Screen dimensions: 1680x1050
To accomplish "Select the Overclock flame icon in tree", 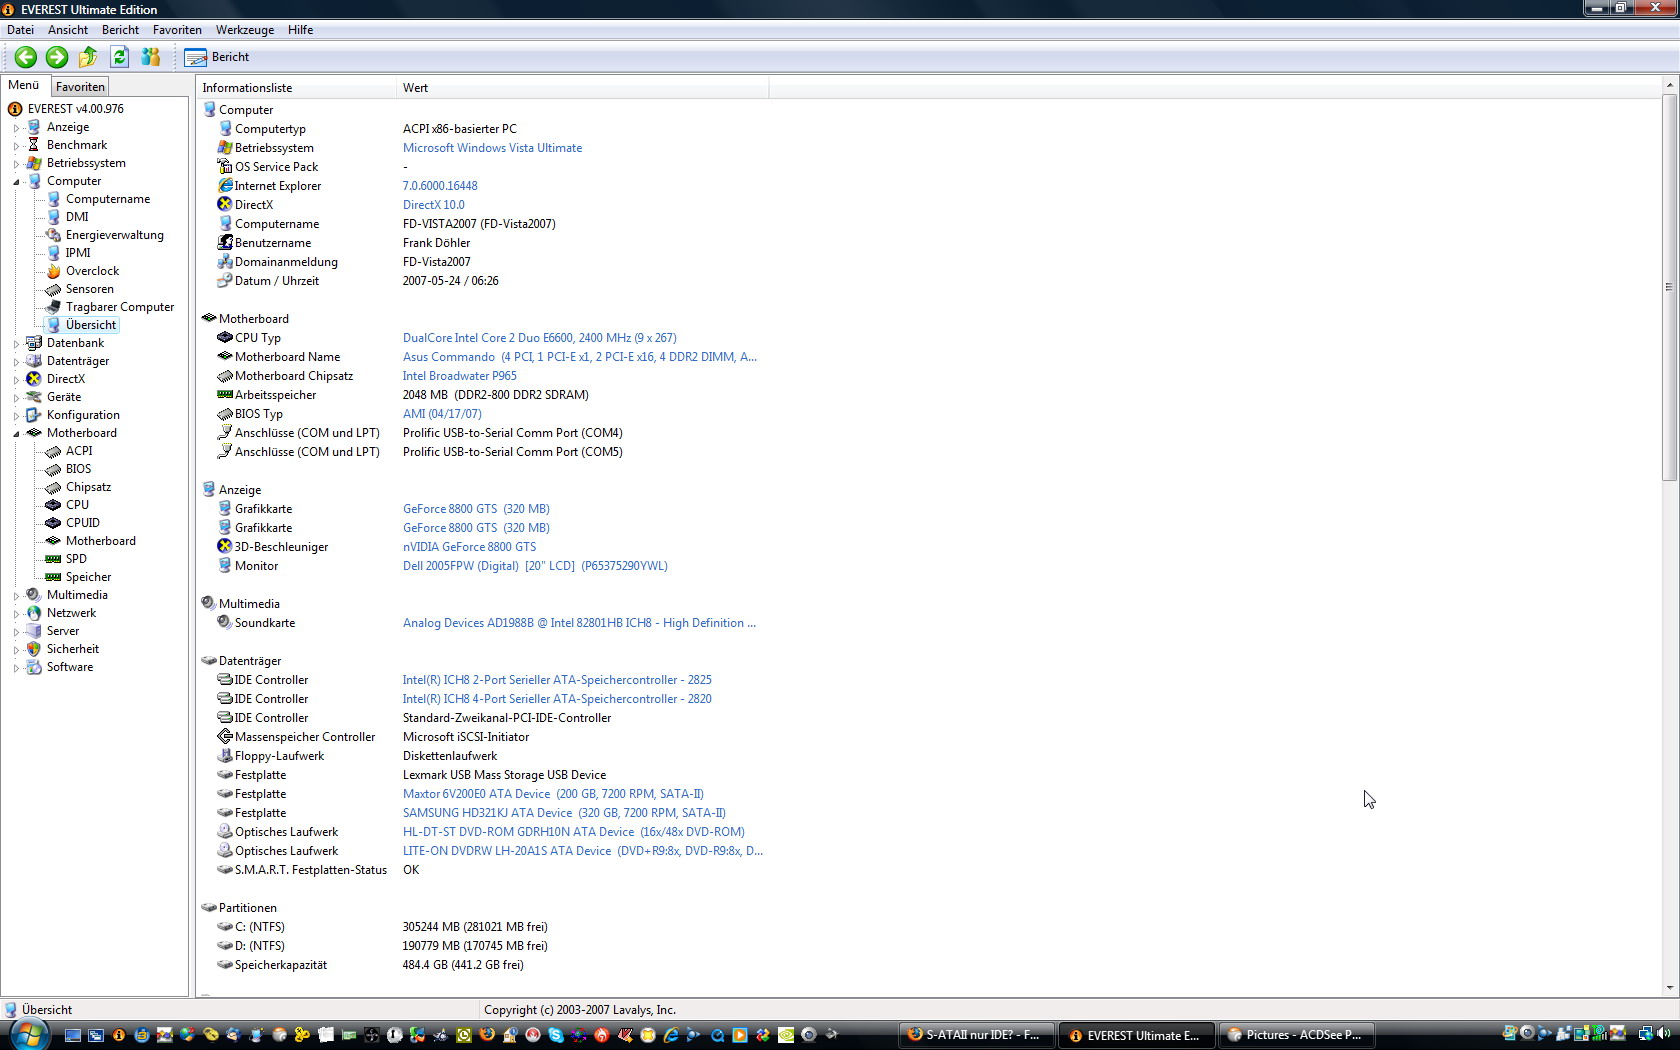I will 54,271.
